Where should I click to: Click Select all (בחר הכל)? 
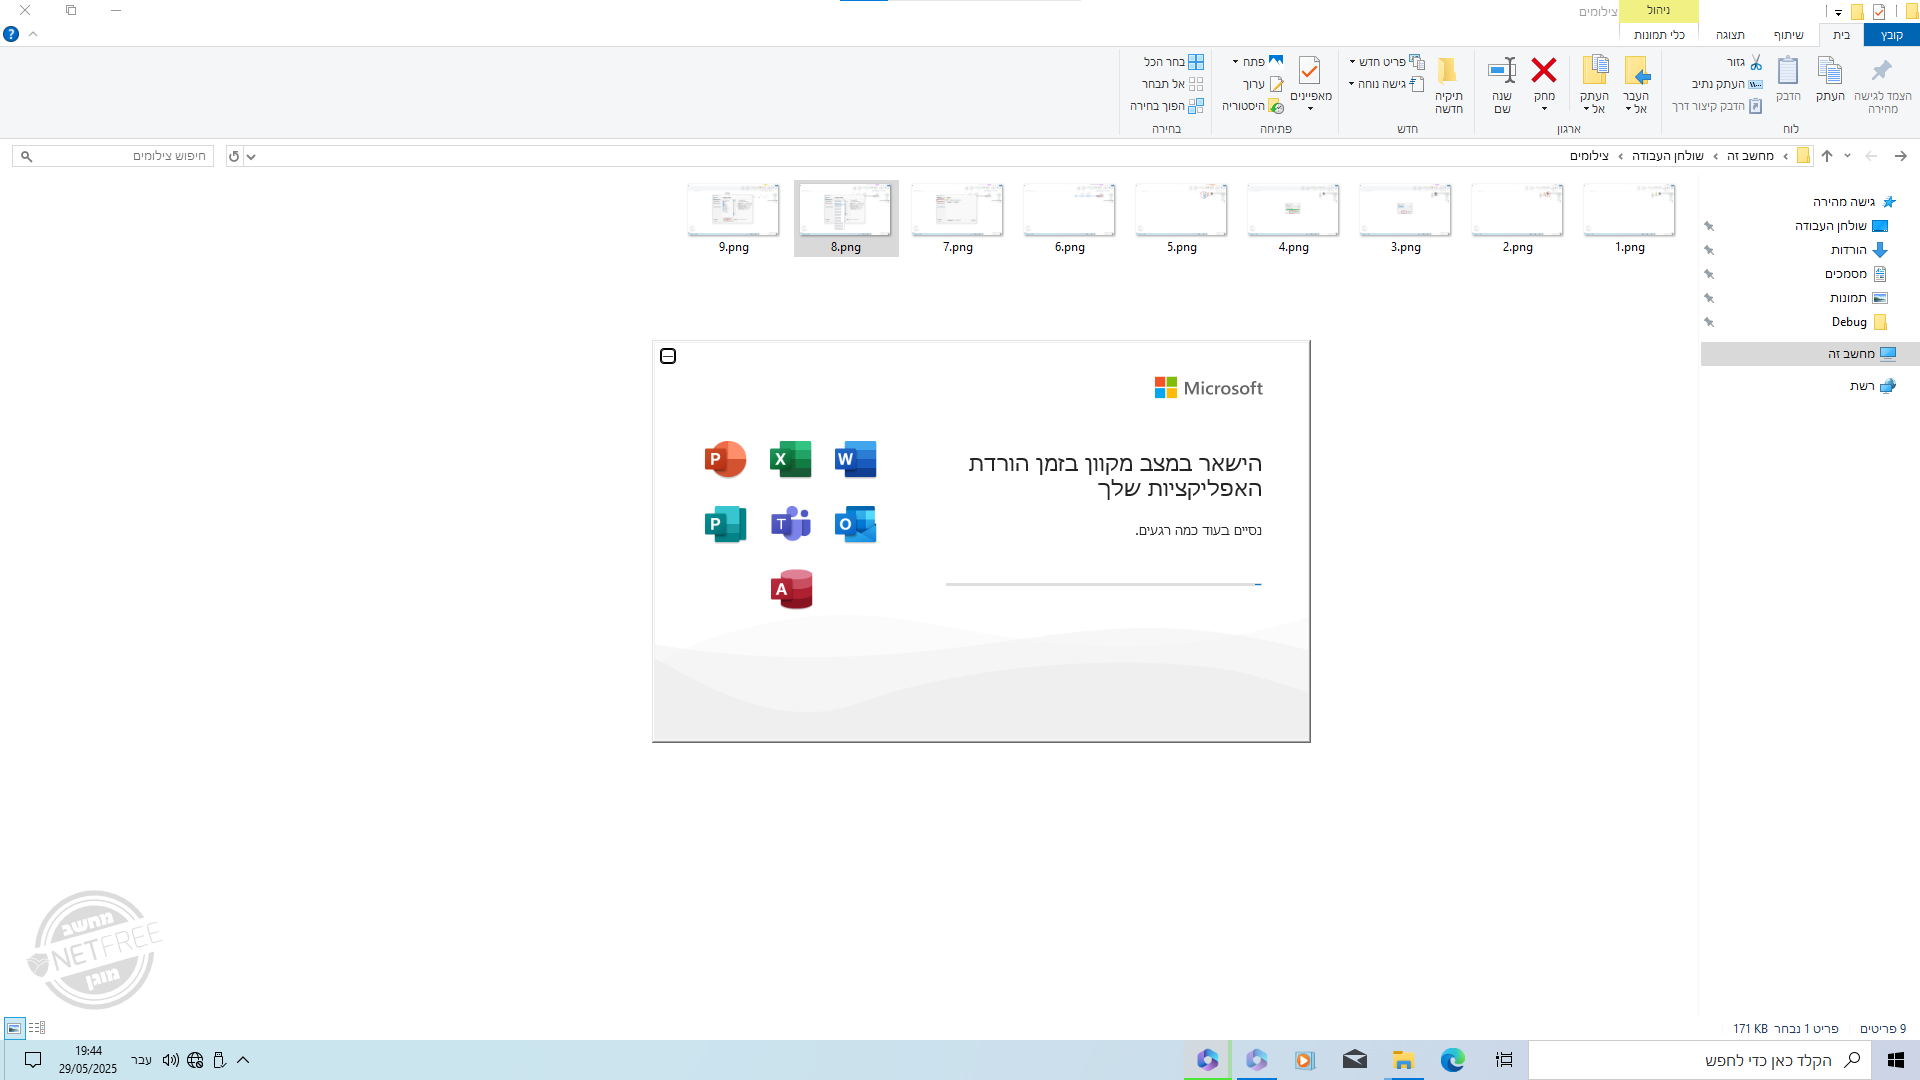coord(1174,62)
